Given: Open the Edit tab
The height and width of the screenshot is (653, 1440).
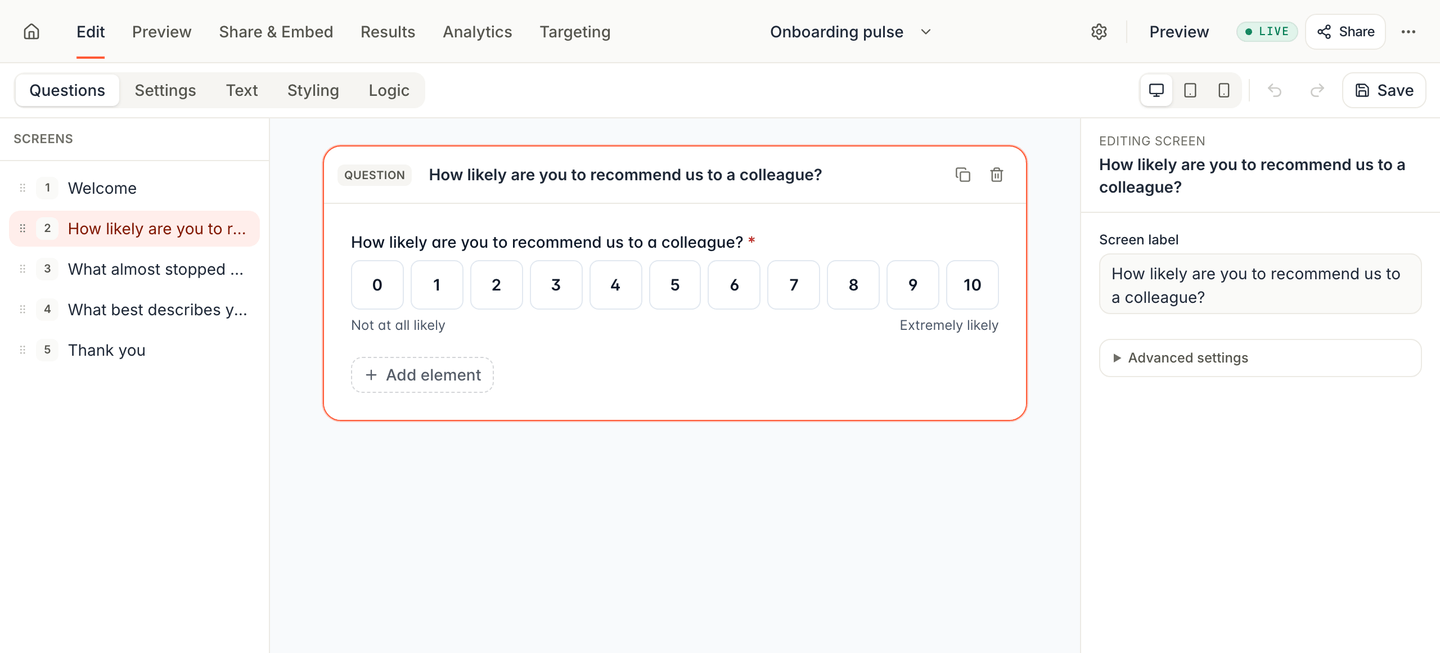Looking at the screenshot, I should click(90, 32).
